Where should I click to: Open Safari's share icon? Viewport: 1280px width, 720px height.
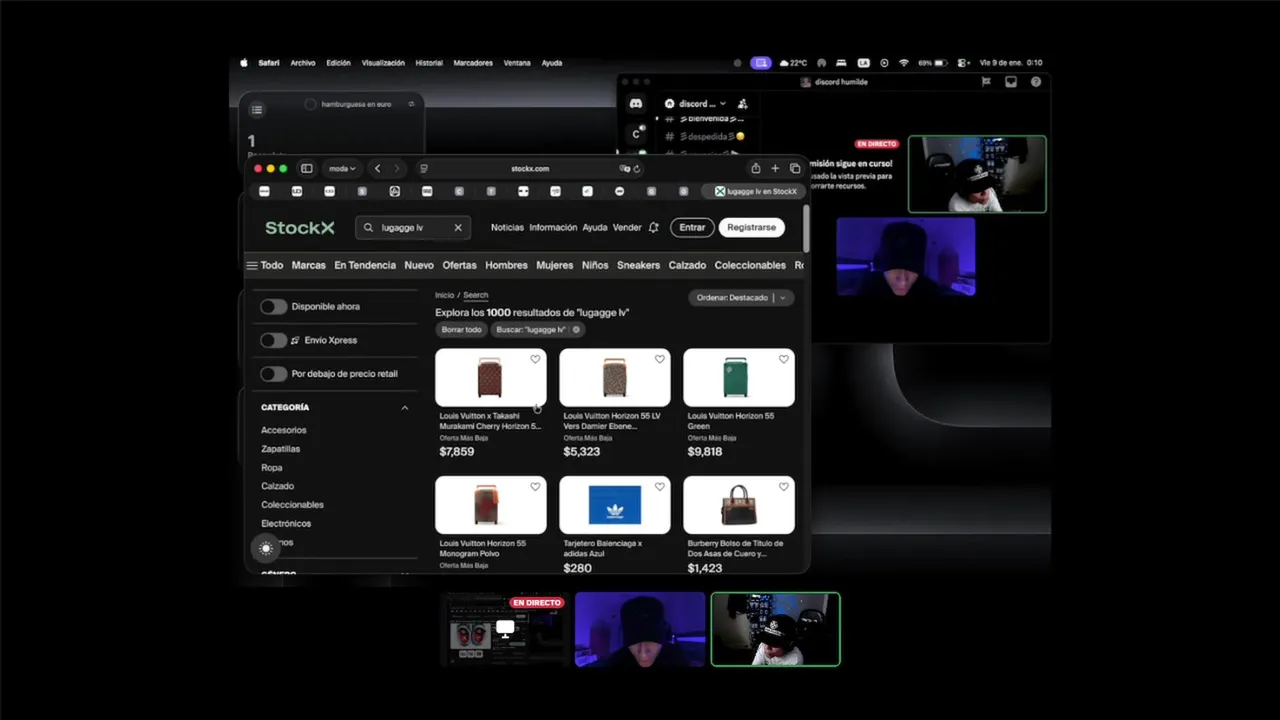(756, 169)
